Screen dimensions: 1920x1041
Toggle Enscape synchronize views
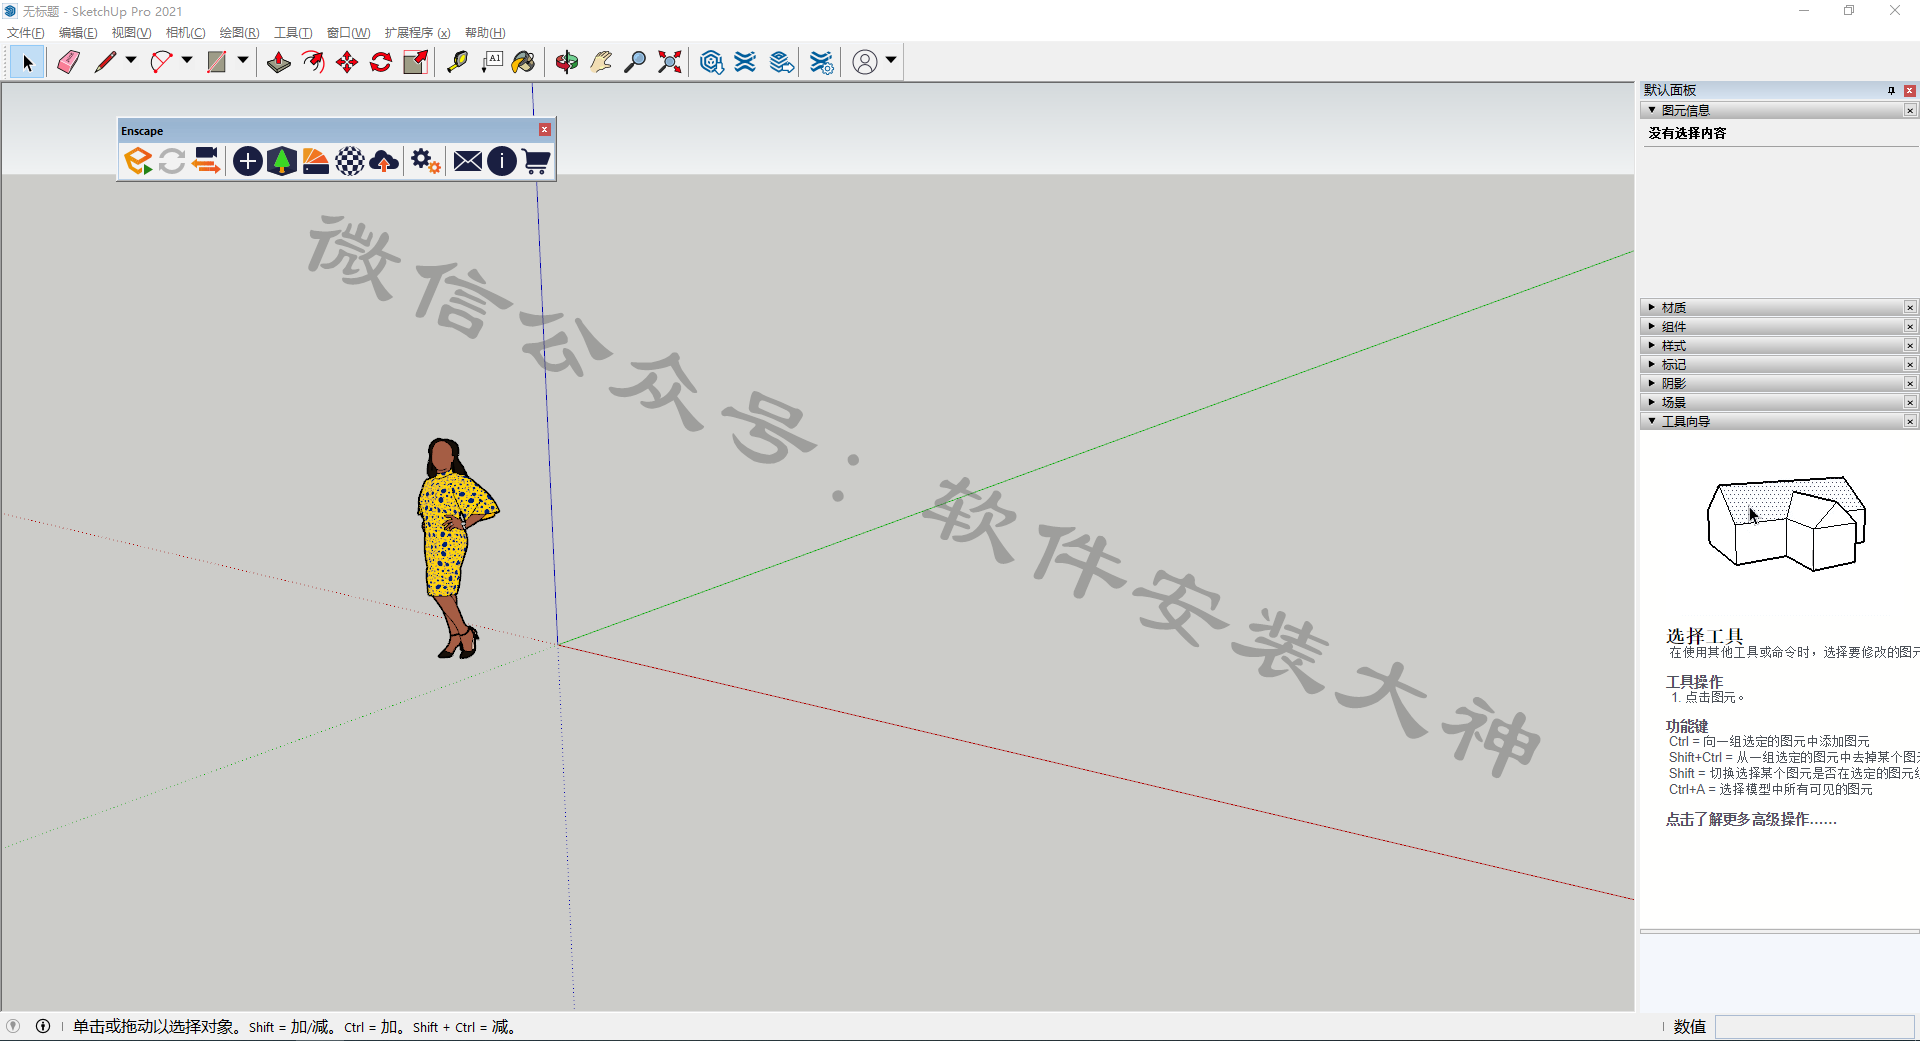pyautogui.click(x=206, y=161)
